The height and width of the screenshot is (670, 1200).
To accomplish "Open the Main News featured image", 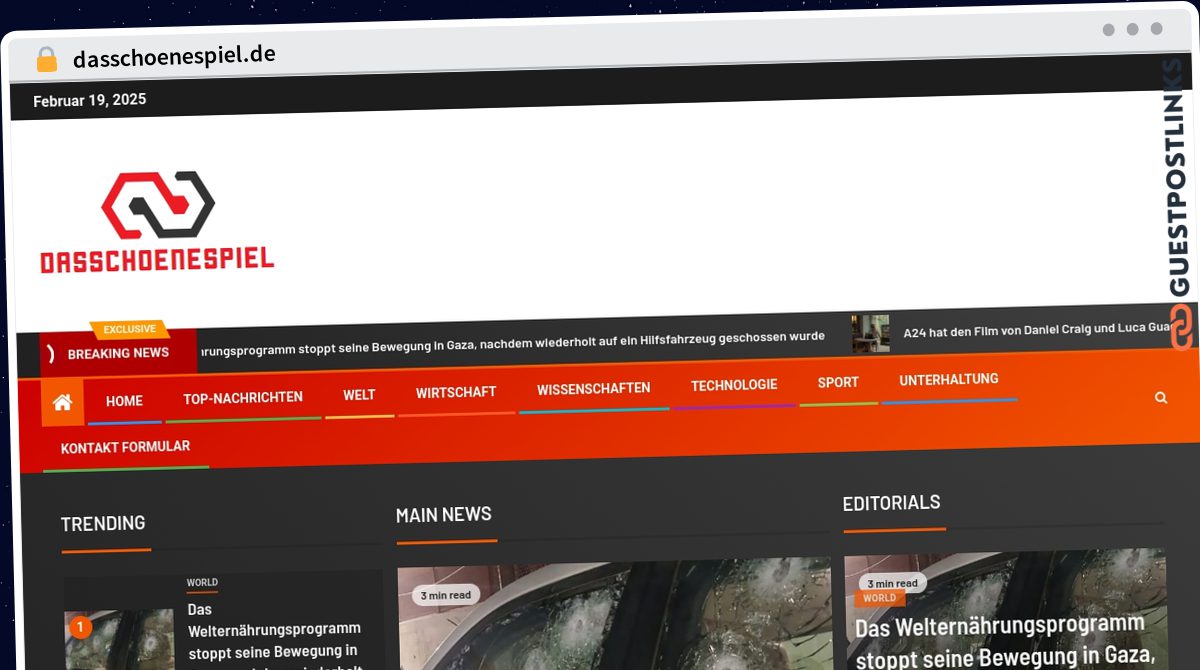I will (614, 614).
